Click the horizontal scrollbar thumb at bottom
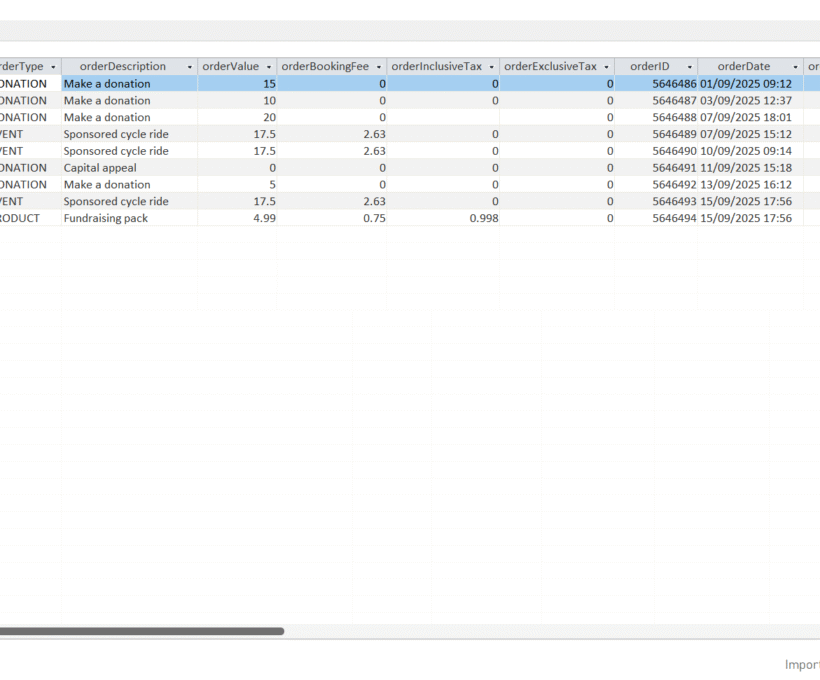Image resolution: width=820 pixels, height=680 pixels. (x=140, y=631)
